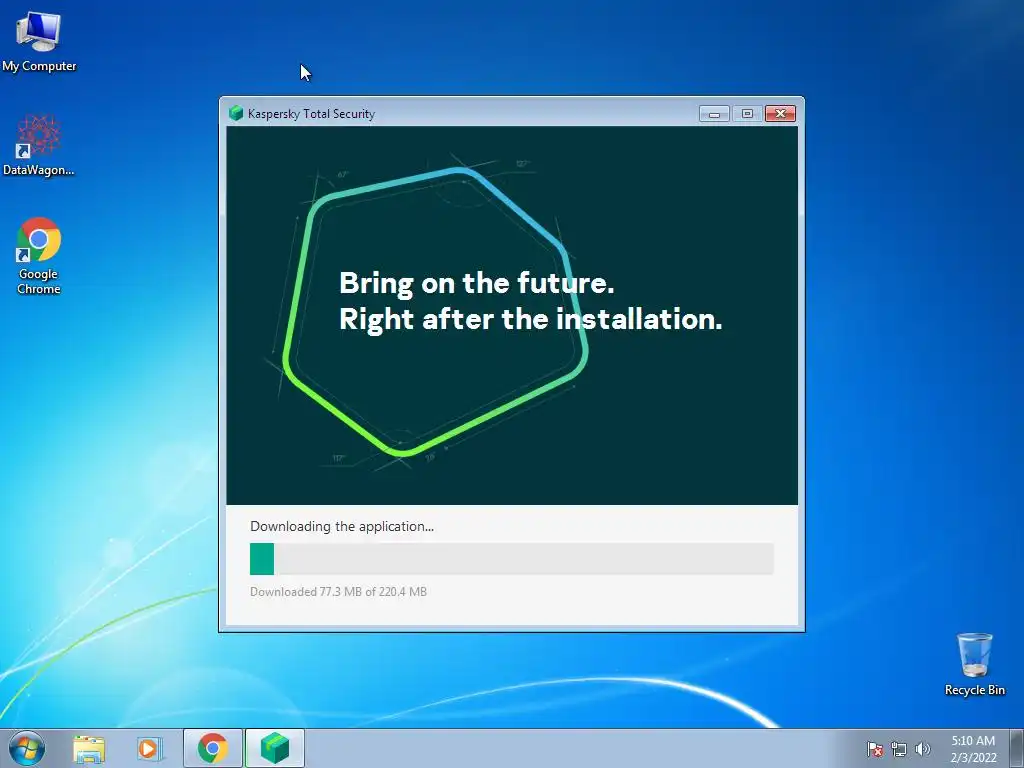Open the Recycle Bin icon
1024x768 pixels.
coord(974,664)
